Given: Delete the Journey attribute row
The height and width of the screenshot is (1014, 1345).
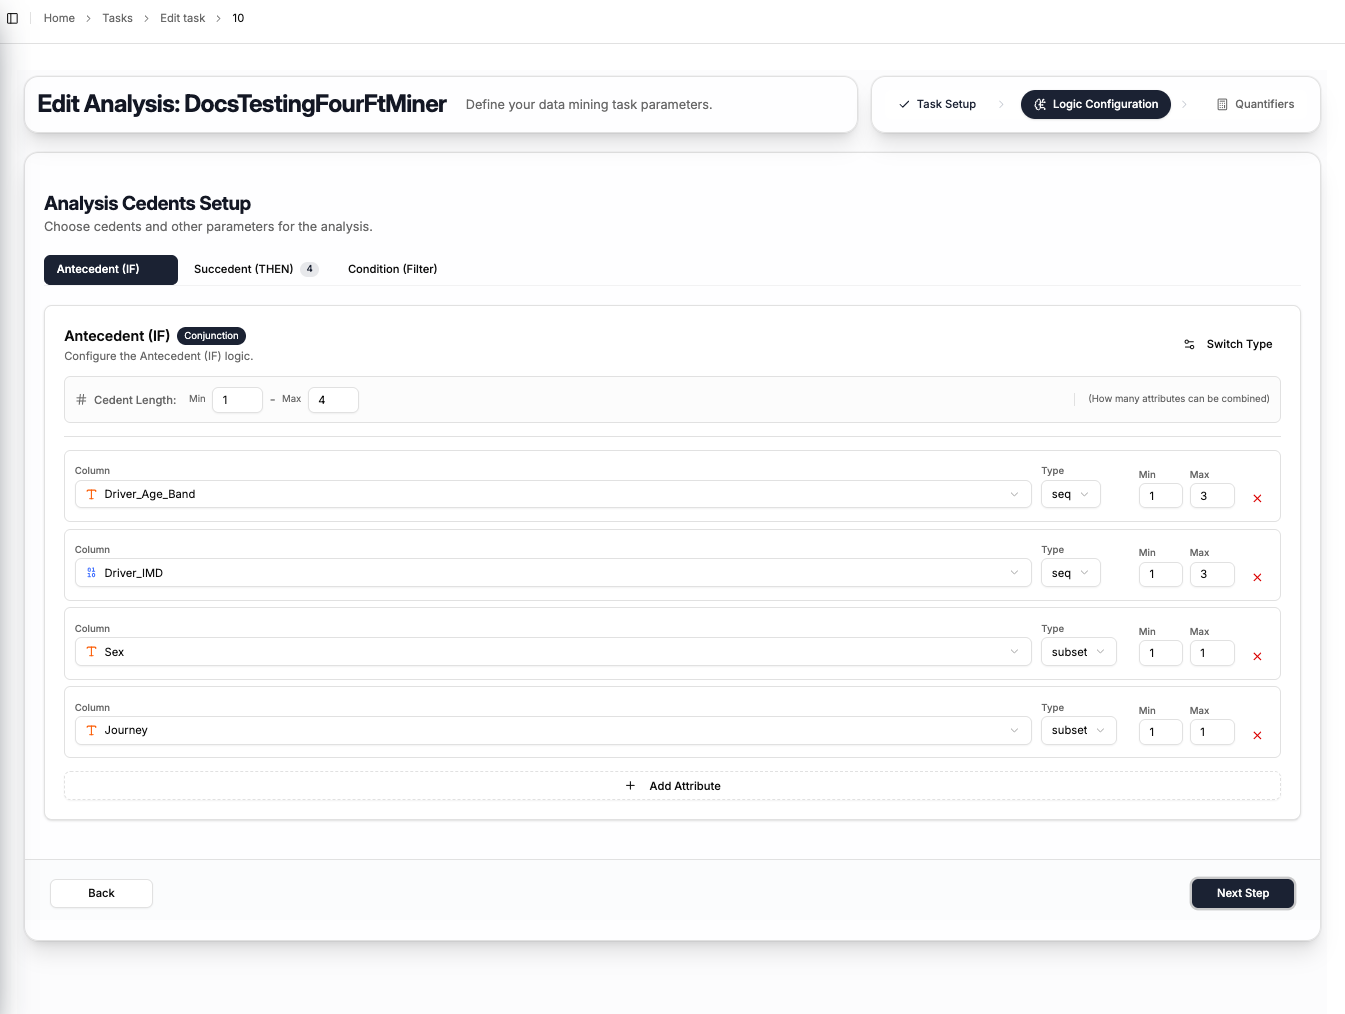Looking at the screenshot, I should pyautogui.click(x=1257, y=735).
